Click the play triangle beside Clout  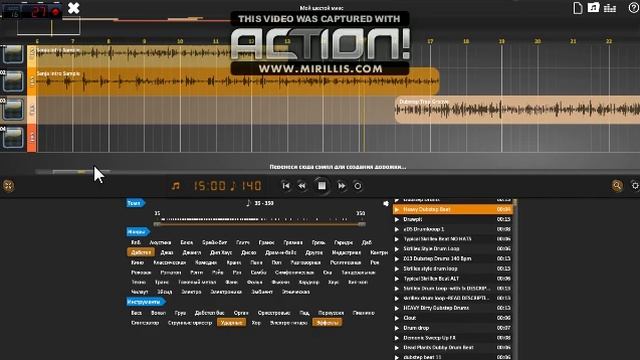point(397,318)
